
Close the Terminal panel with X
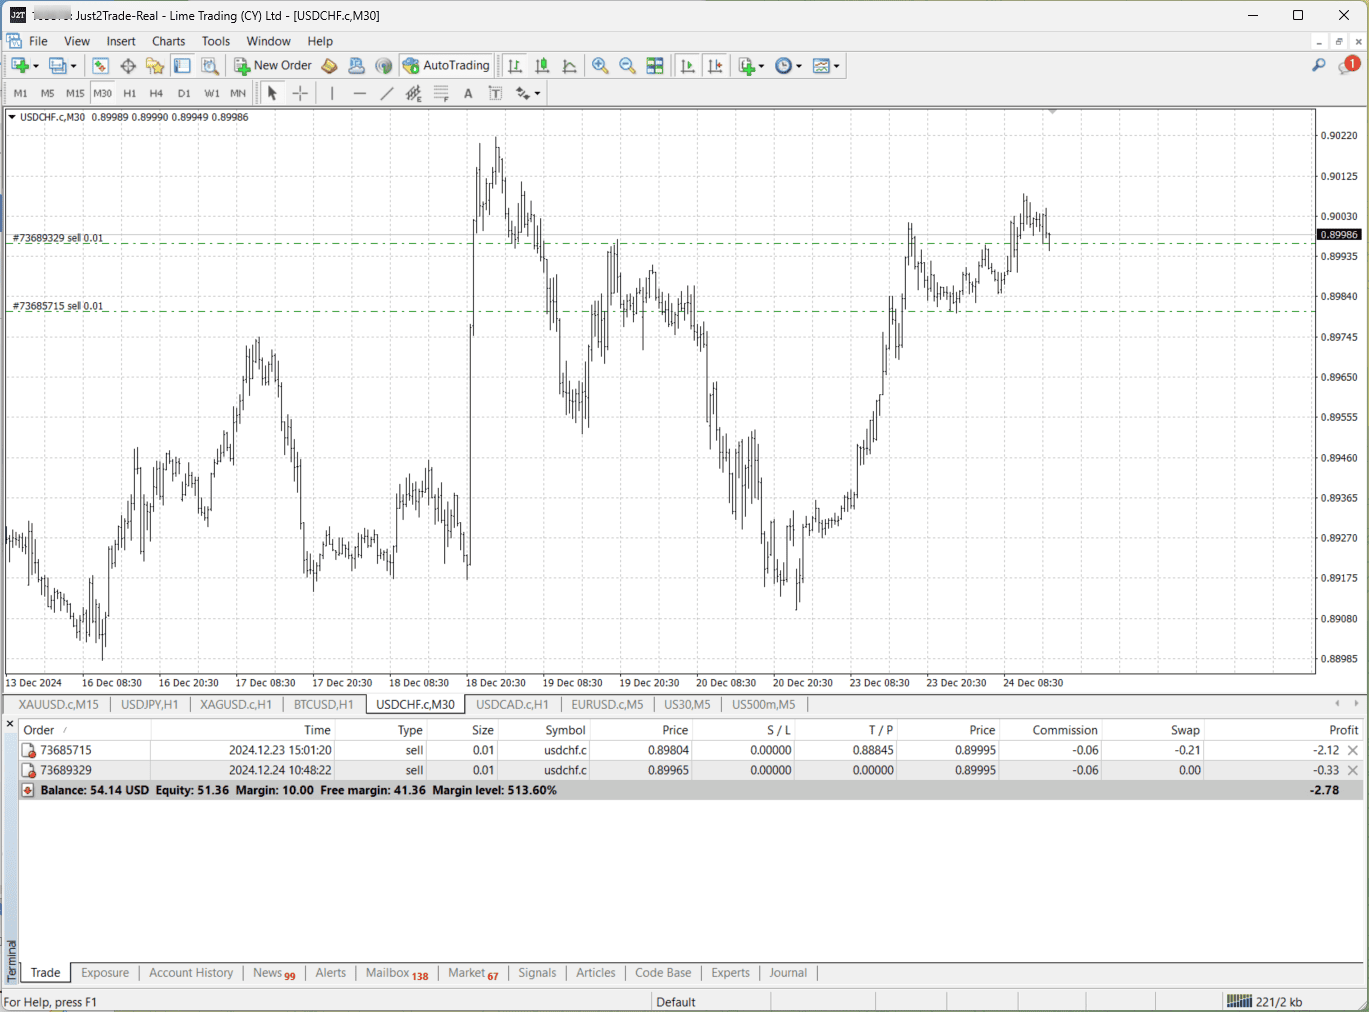pos(10,724)
